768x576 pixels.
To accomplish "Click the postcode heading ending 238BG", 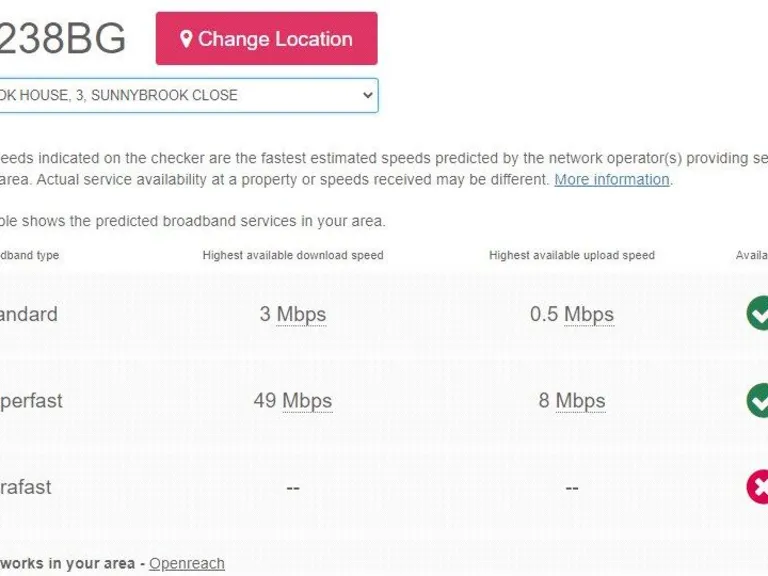I will [62, 39].
